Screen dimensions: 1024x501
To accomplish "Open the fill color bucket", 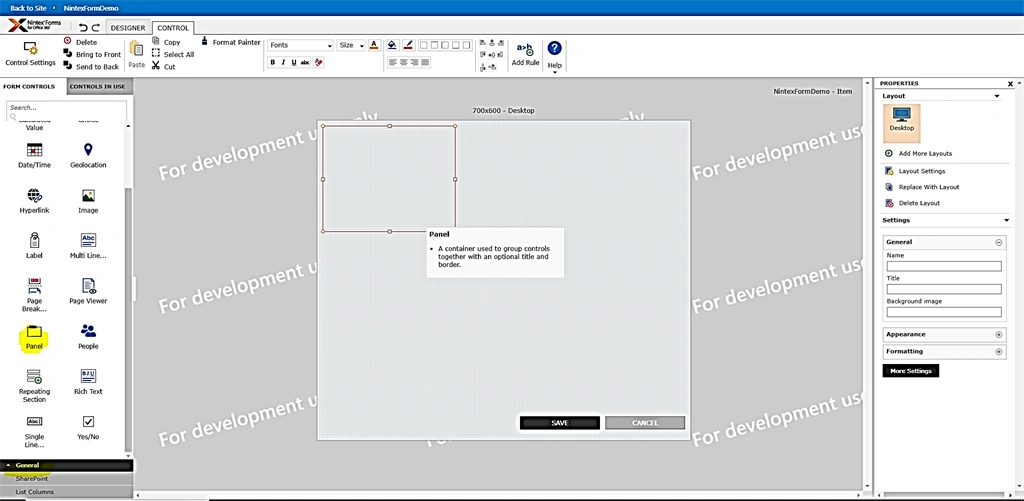I will point(392,45).
